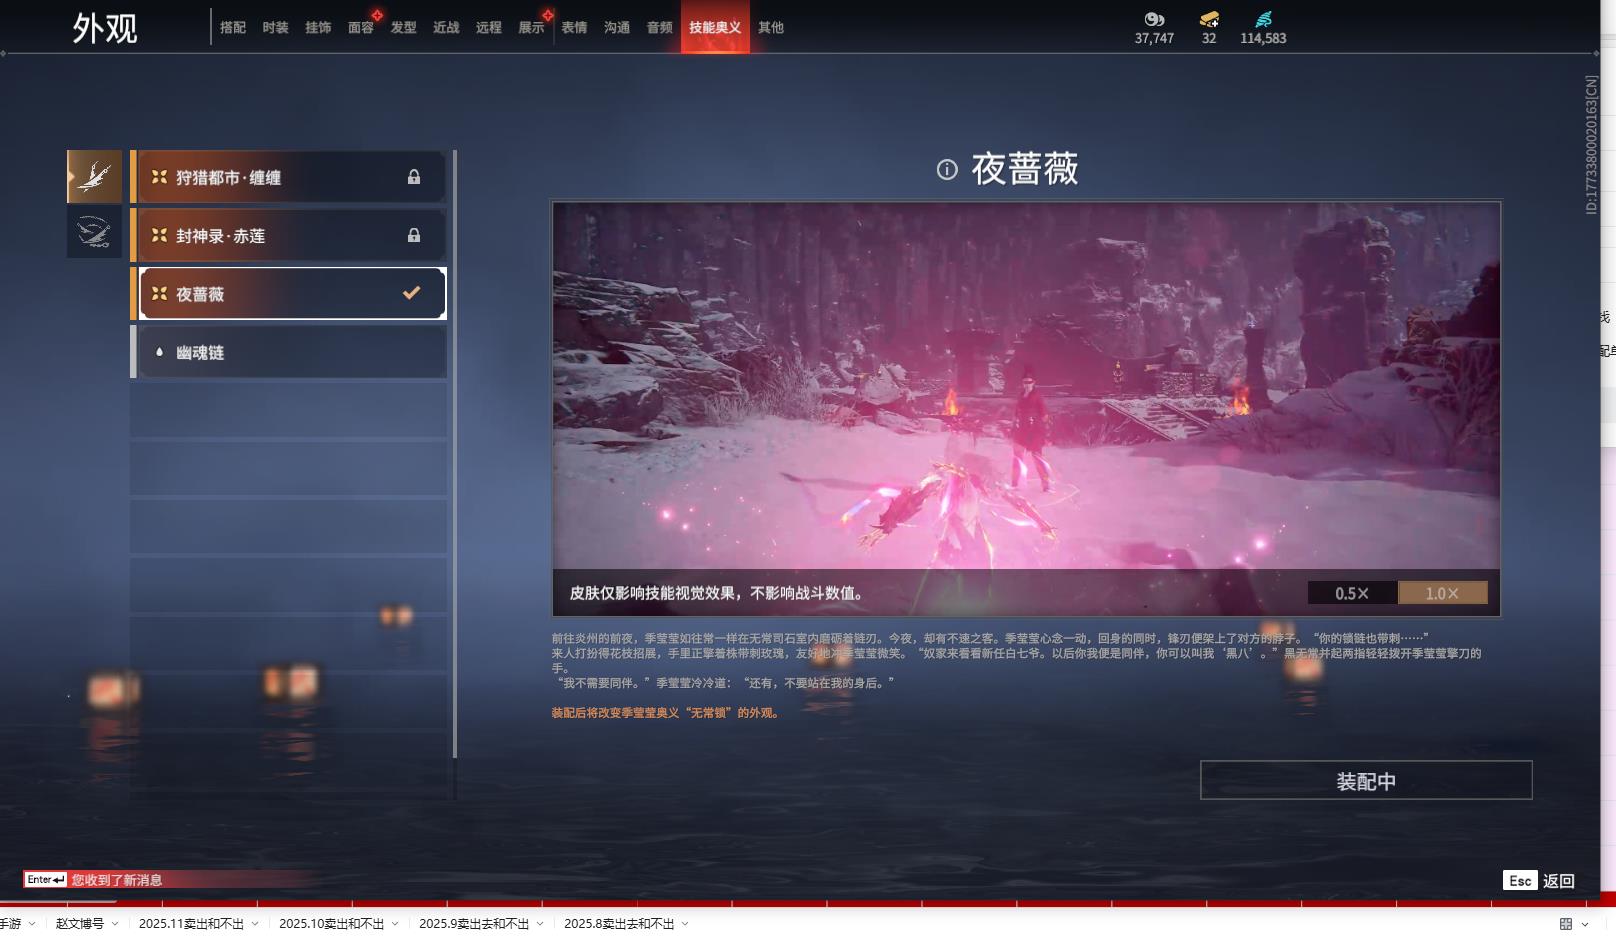The image size is (1616, 939).
Task: Click the gold ticket currency icon
Action: pos(1209,19)
